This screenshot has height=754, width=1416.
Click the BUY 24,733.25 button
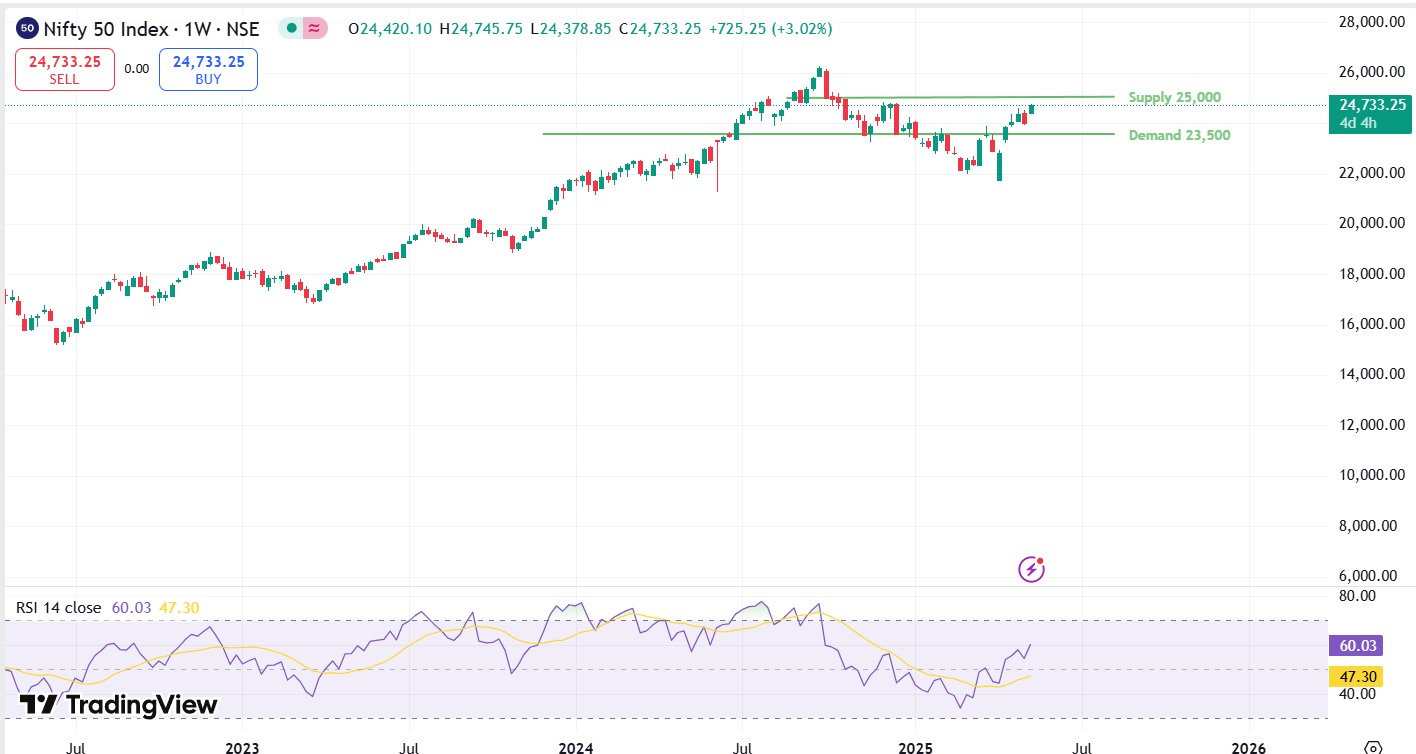(208, 69)
